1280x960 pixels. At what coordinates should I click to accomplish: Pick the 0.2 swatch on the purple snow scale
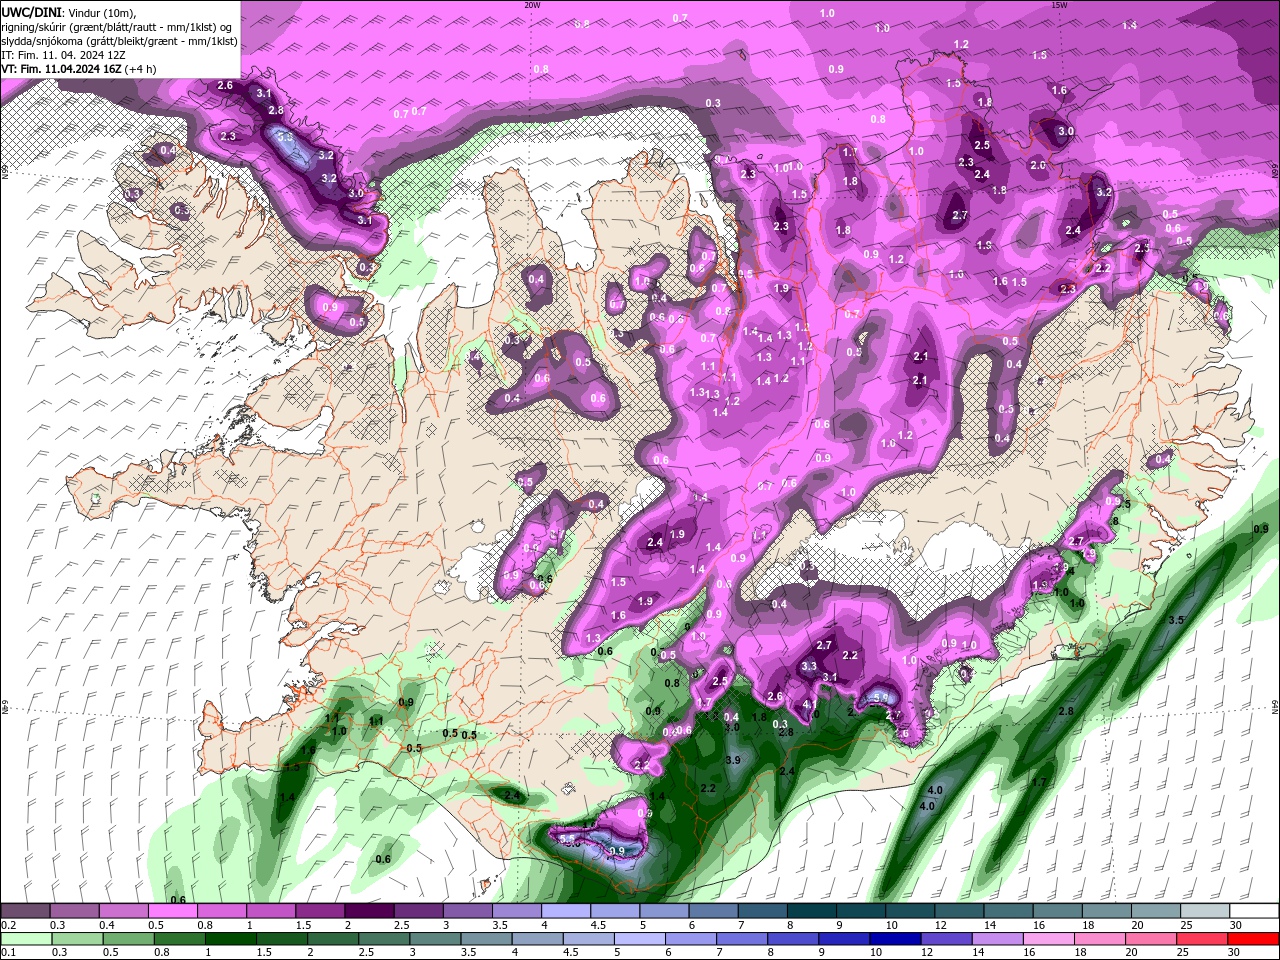[25, 911]
